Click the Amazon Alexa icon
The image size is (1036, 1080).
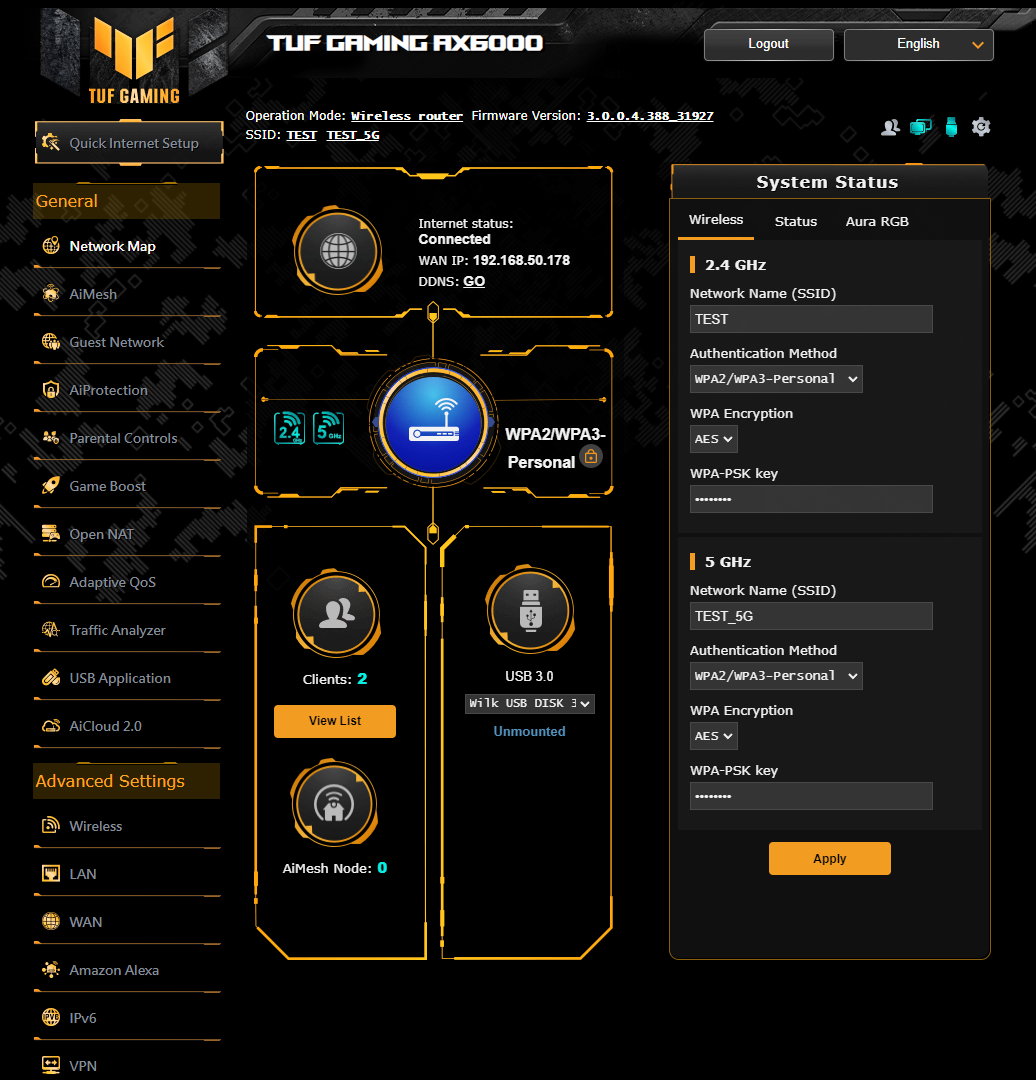tap(51, 970)
